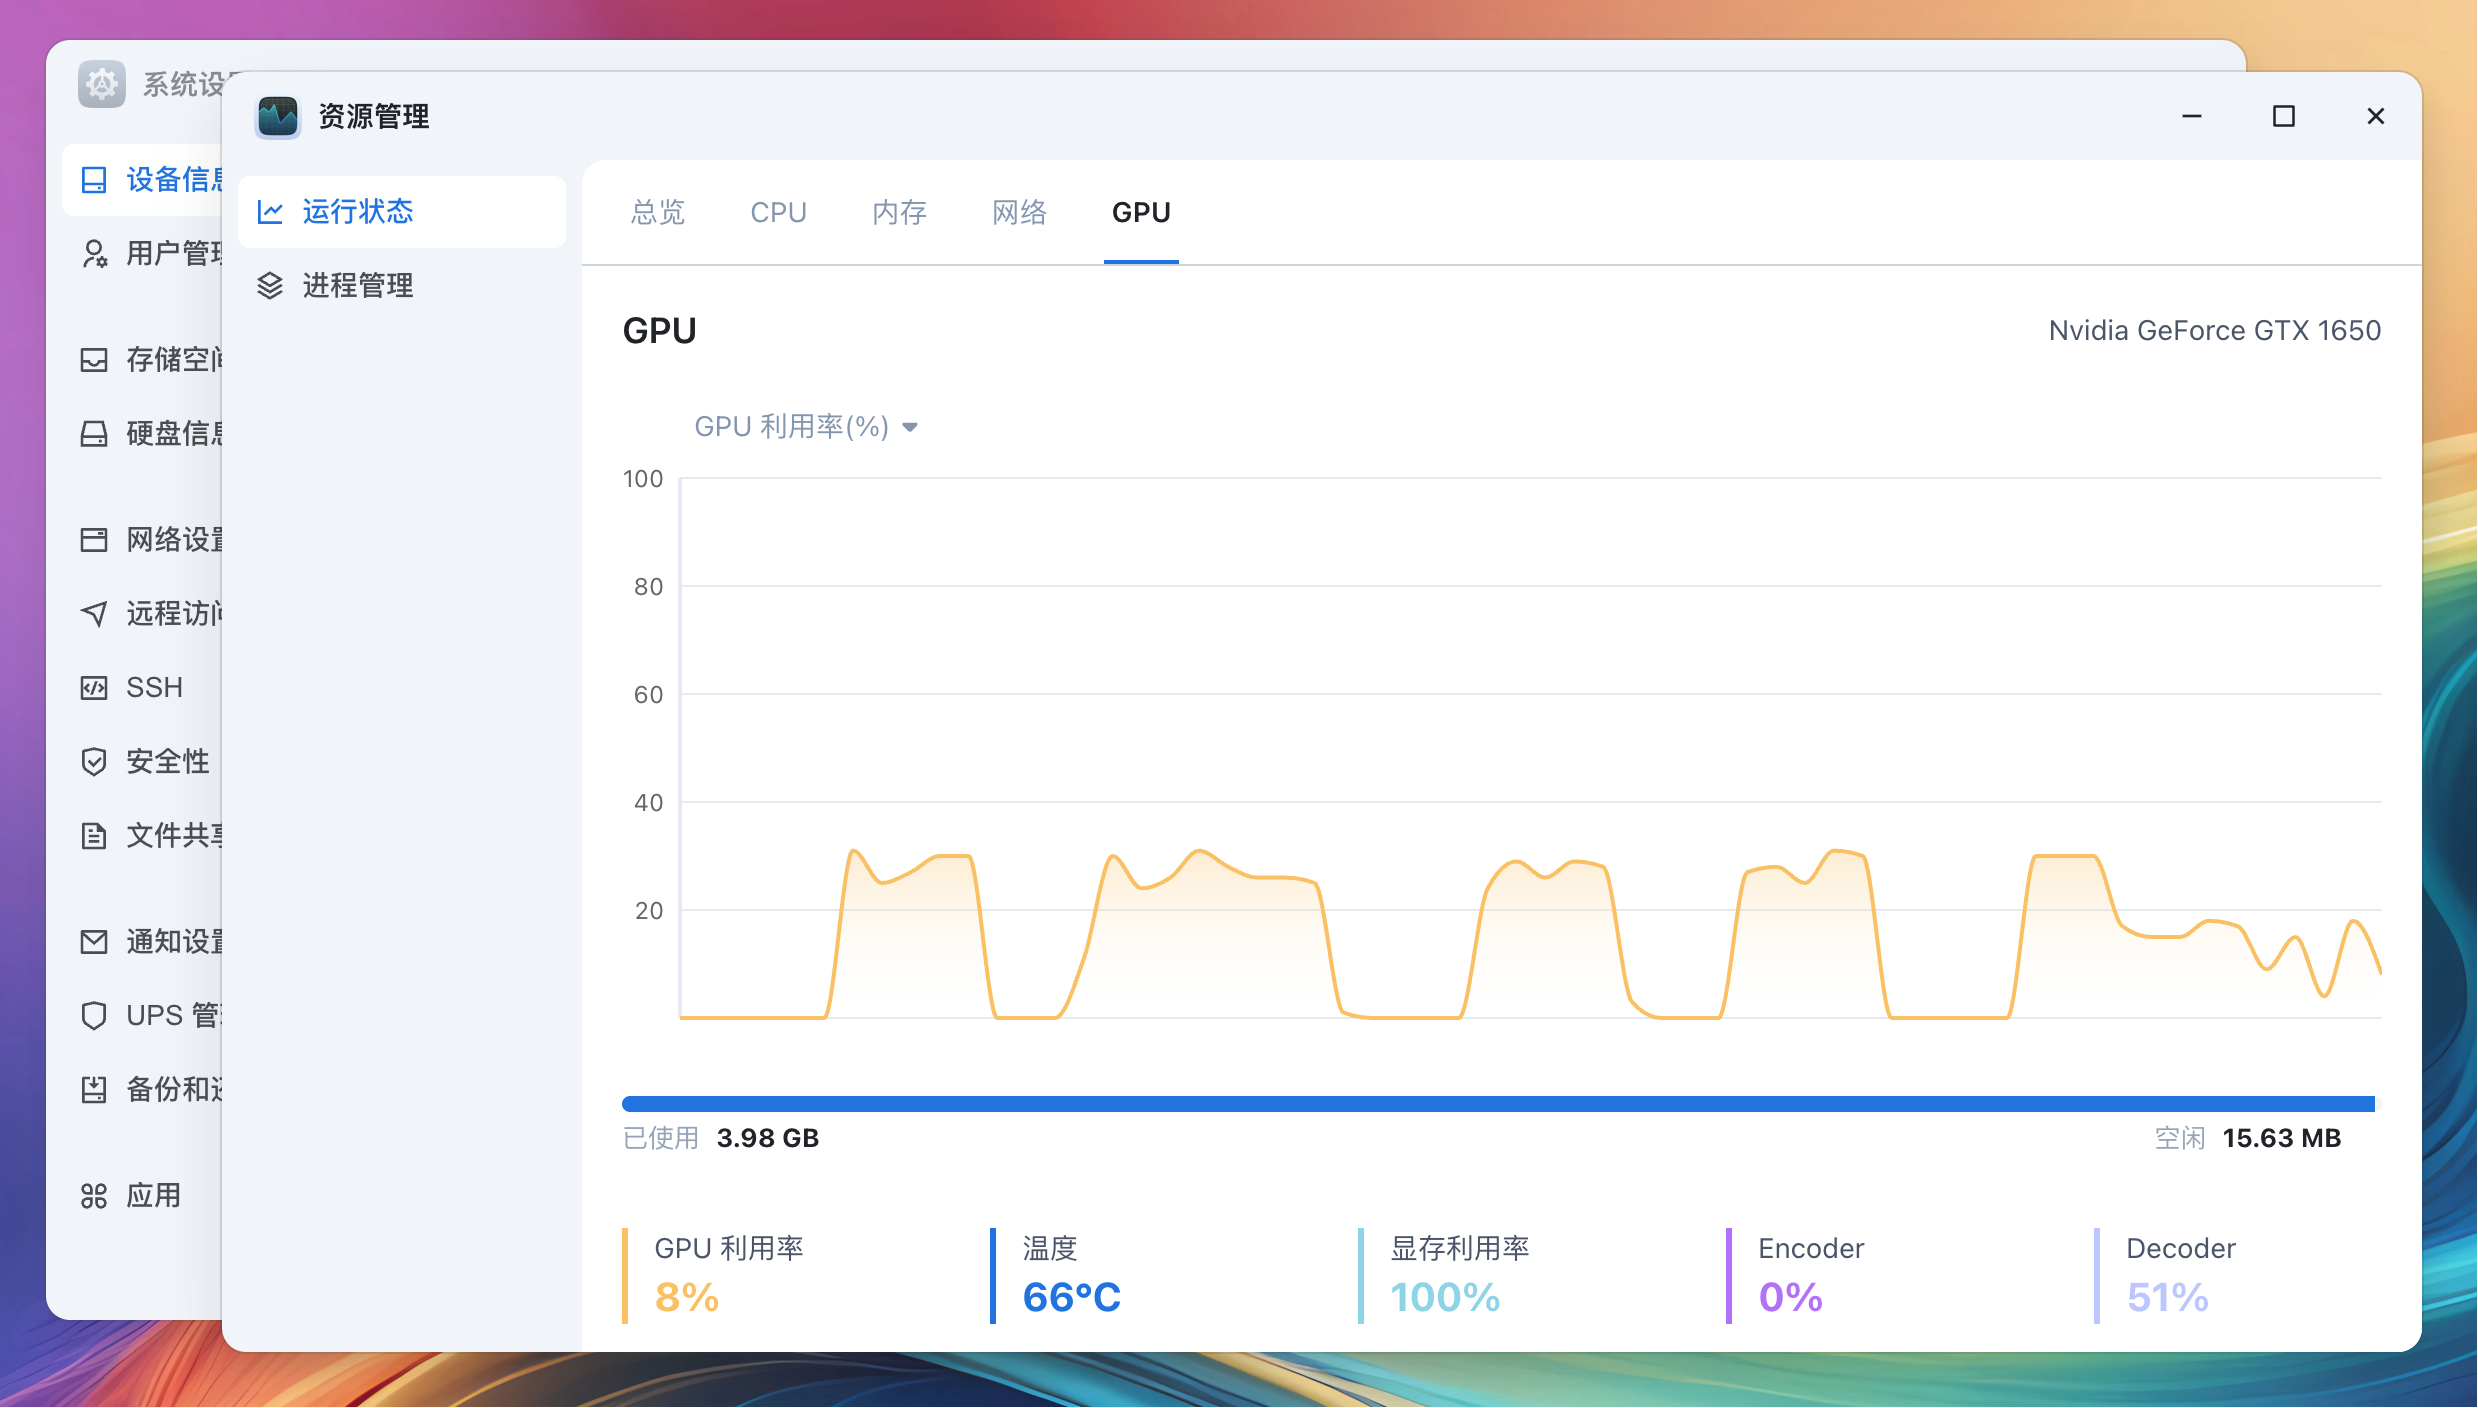Click the Resource Manager app icon
Screen dimensions: 2478x1408
(277, 117)
